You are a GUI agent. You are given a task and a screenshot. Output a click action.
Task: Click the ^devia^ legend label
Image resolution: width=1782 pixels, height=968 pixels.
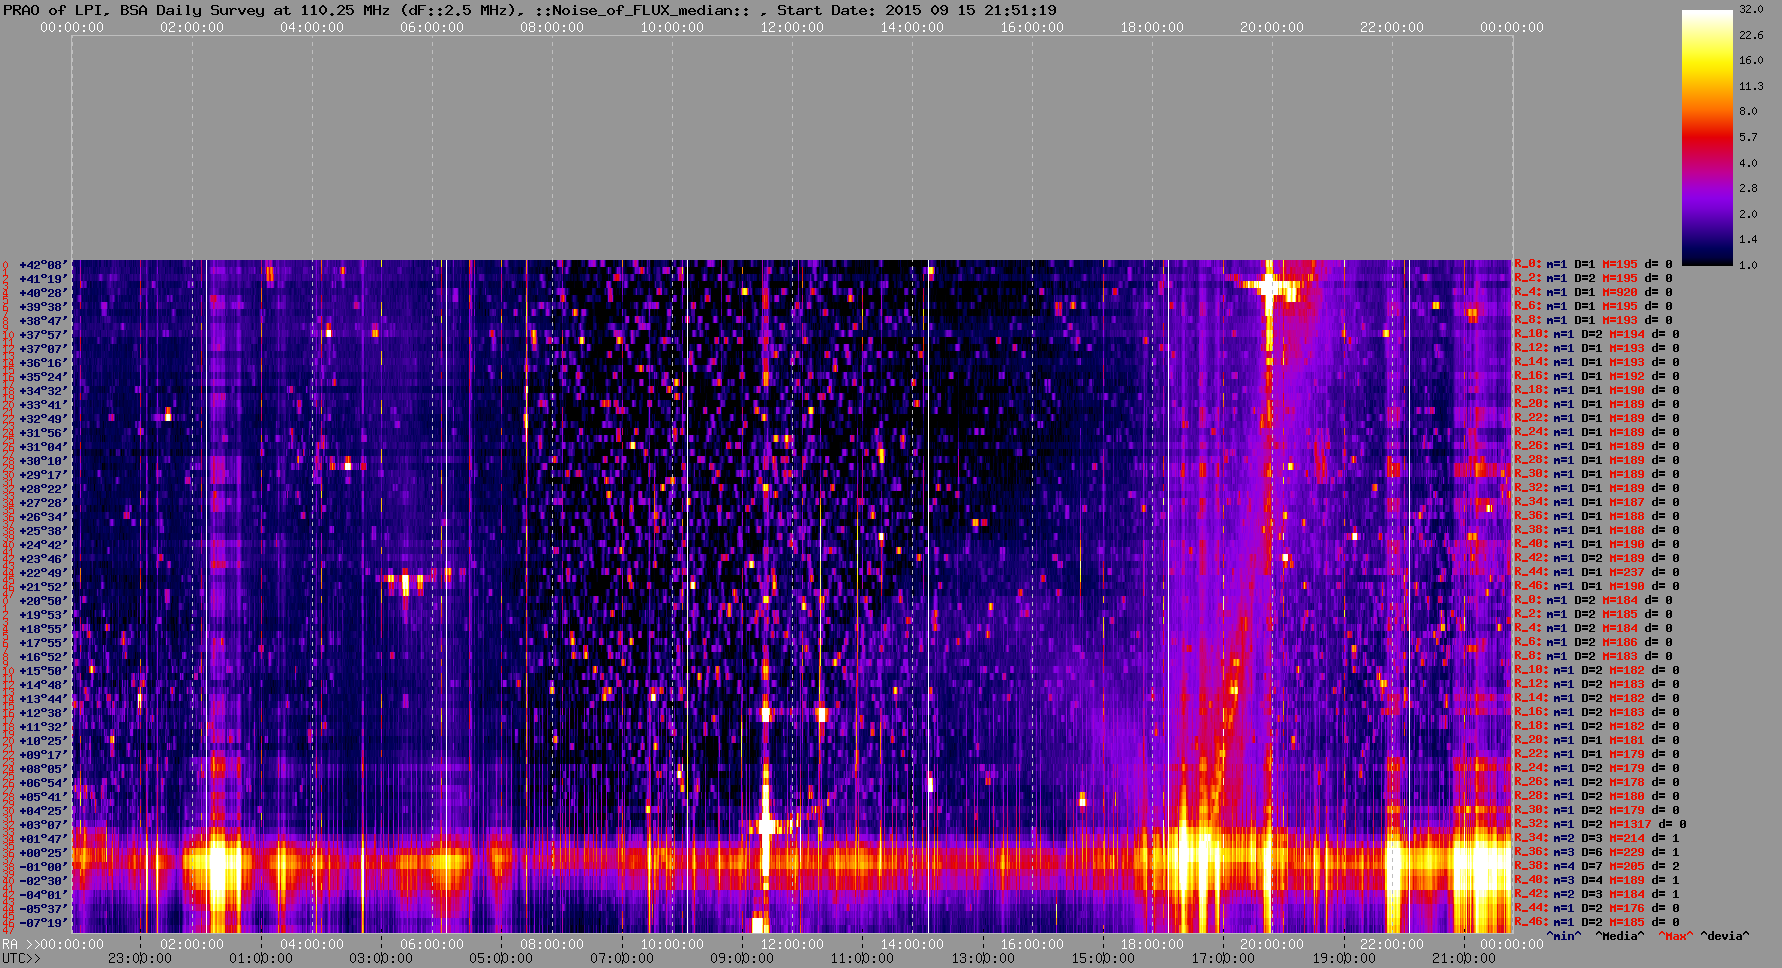[x=1725, y=936]
